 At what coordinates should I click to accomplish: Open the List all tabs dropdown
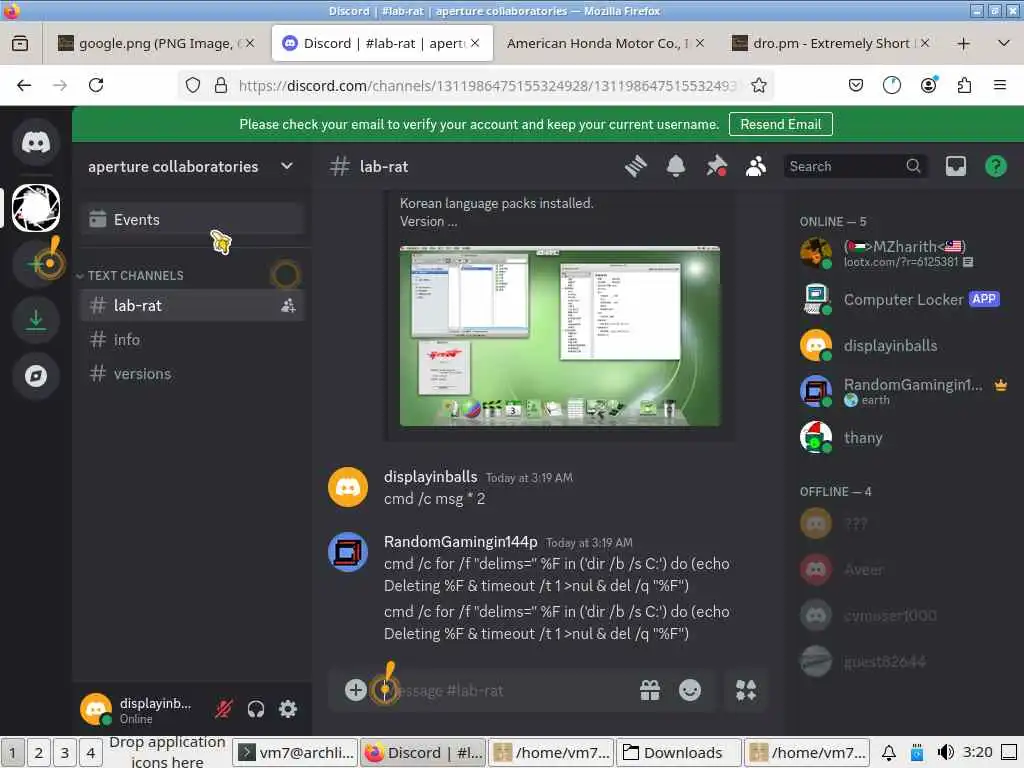click(x=1004, y=44)
